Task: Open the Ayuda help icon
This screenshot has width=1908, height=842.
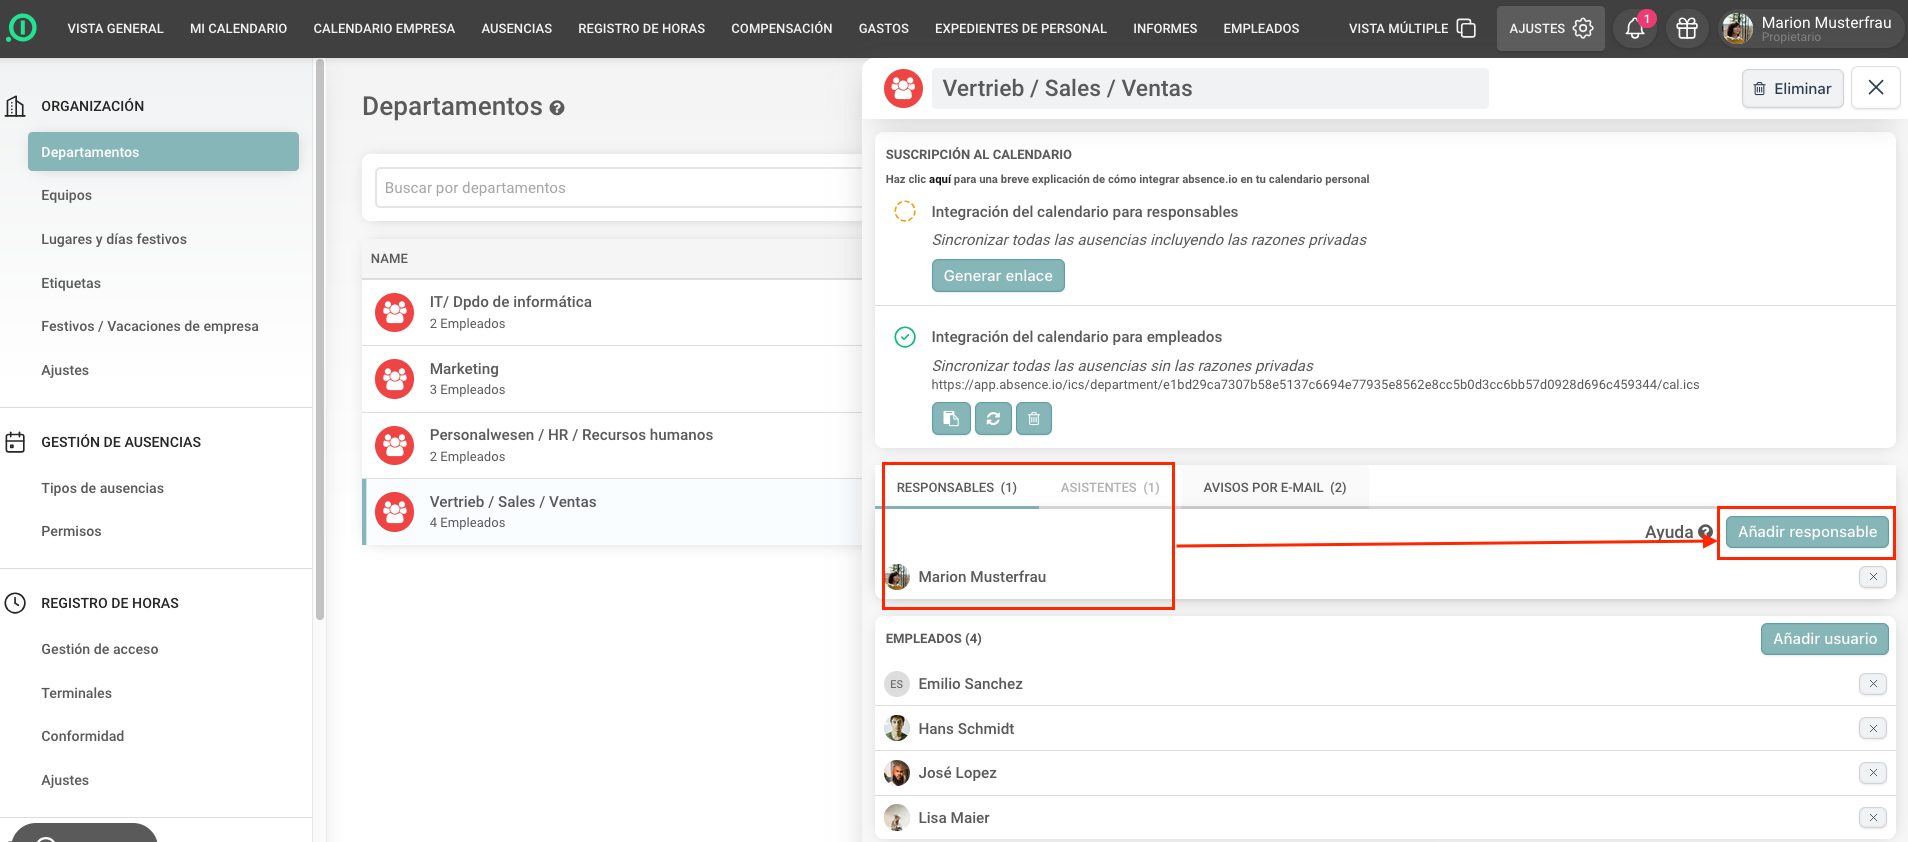Action: pos(1705,533)
